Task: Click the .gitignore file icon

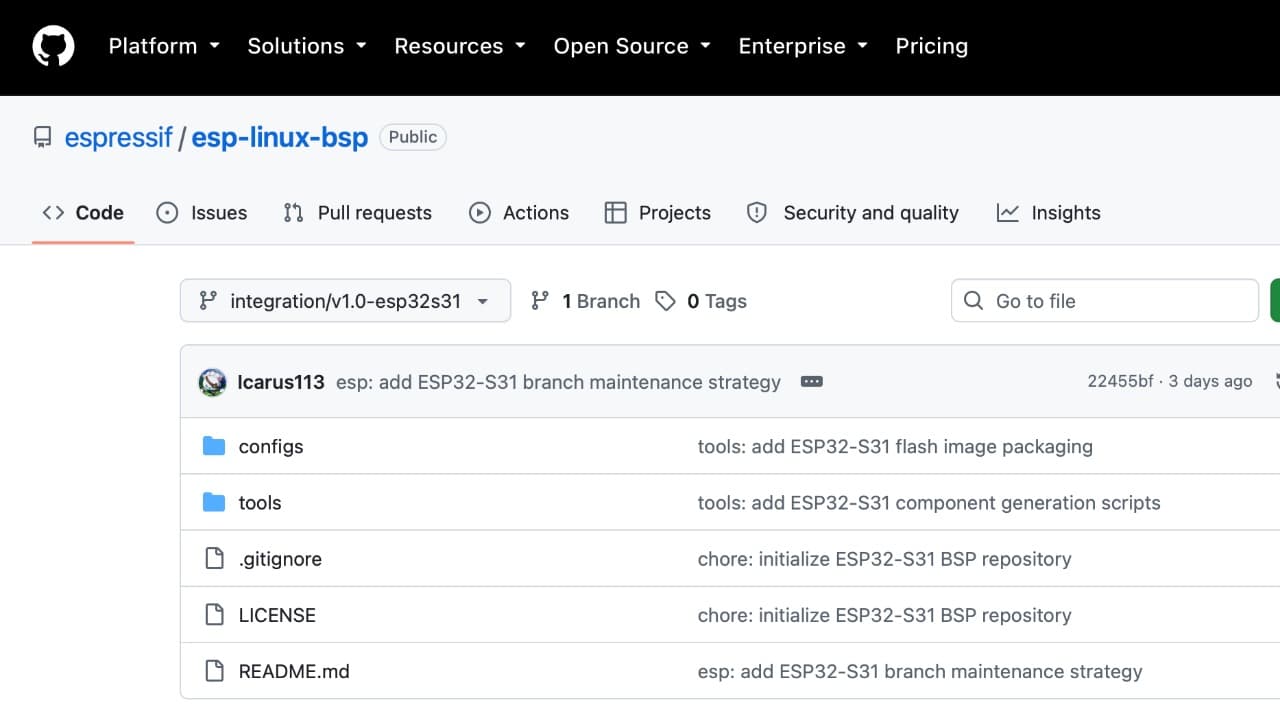Action: pos(214,558)
